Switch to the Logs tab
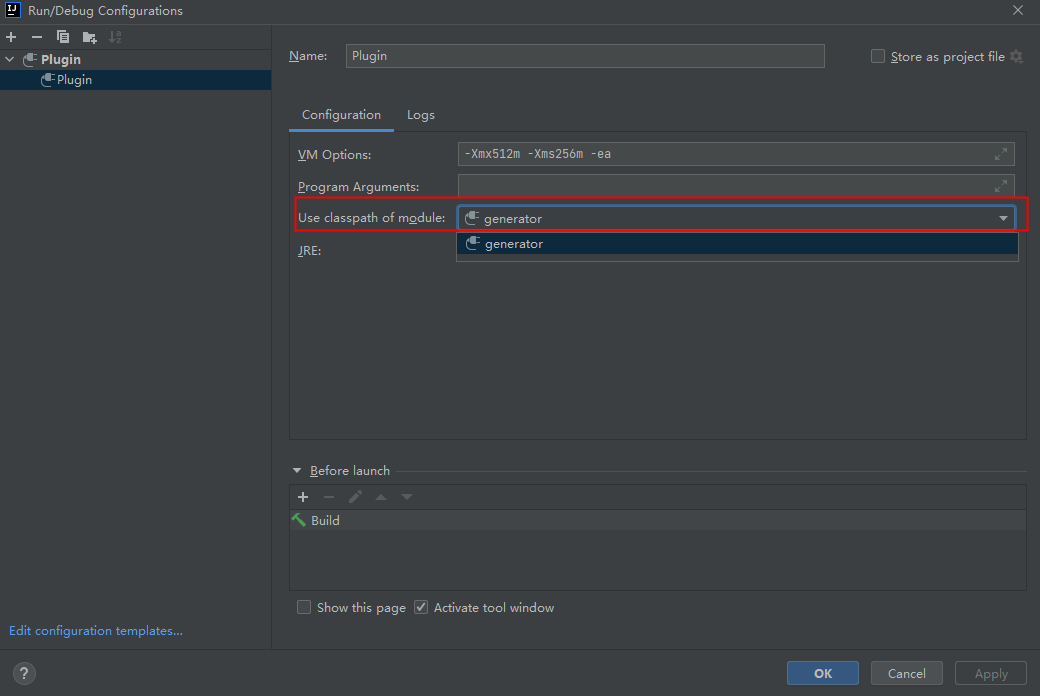This screenshot has width=1040, height=696. [421, 115]
